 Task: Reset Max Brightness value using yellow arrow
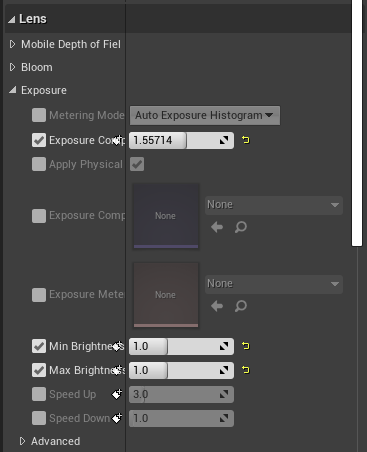pyautogui.click(x=246, y=370)
